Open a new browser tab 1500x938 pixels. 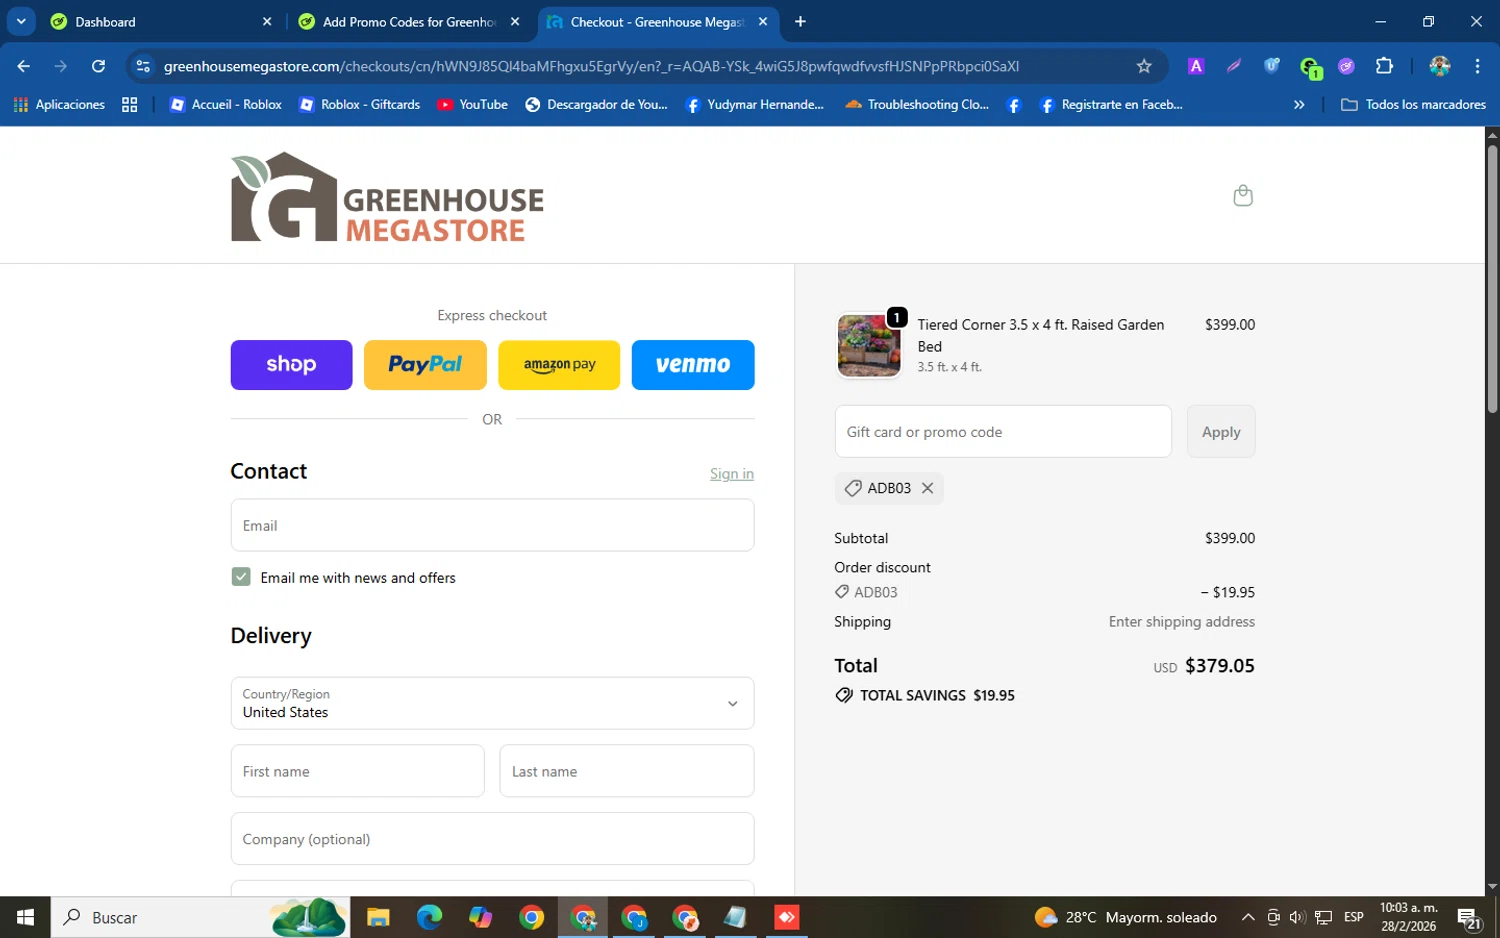coord(800,22)
